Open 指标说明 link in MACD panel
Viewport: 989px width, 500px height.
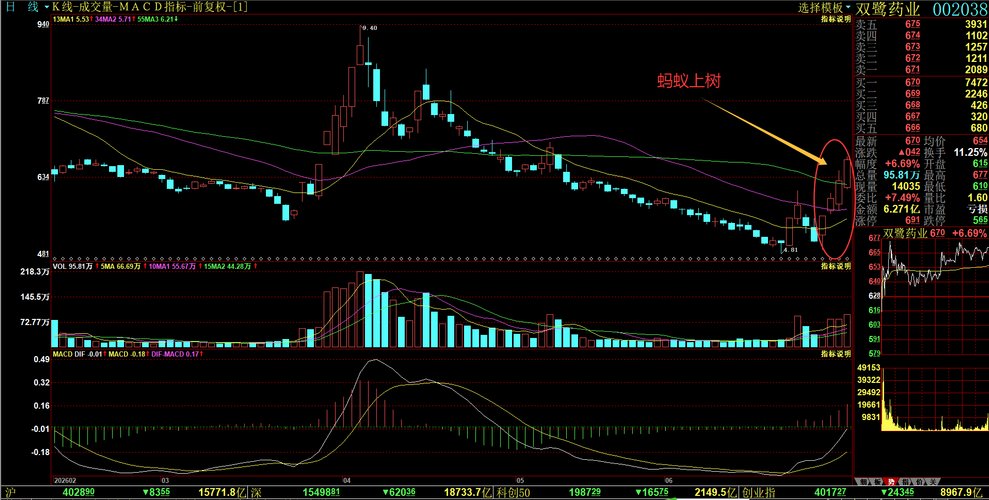pos(836,355)
